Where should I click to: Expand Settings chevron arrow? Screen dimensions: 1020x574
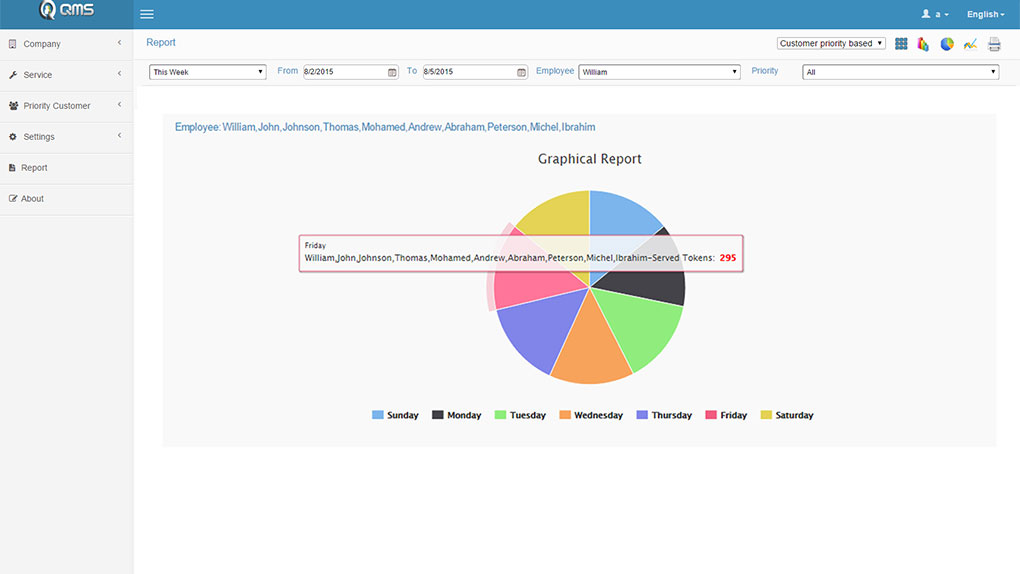coord(120,135)
